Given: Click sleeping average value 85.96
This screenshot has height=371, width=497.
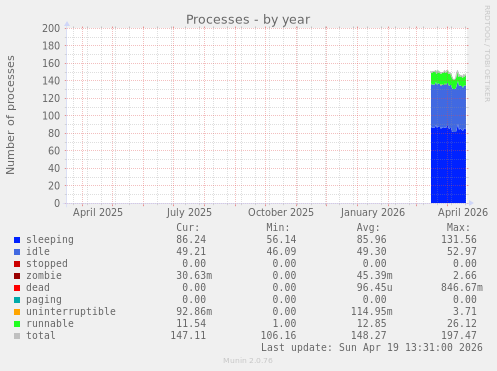Looking at the screenshot, I should (x=371, y=240).
